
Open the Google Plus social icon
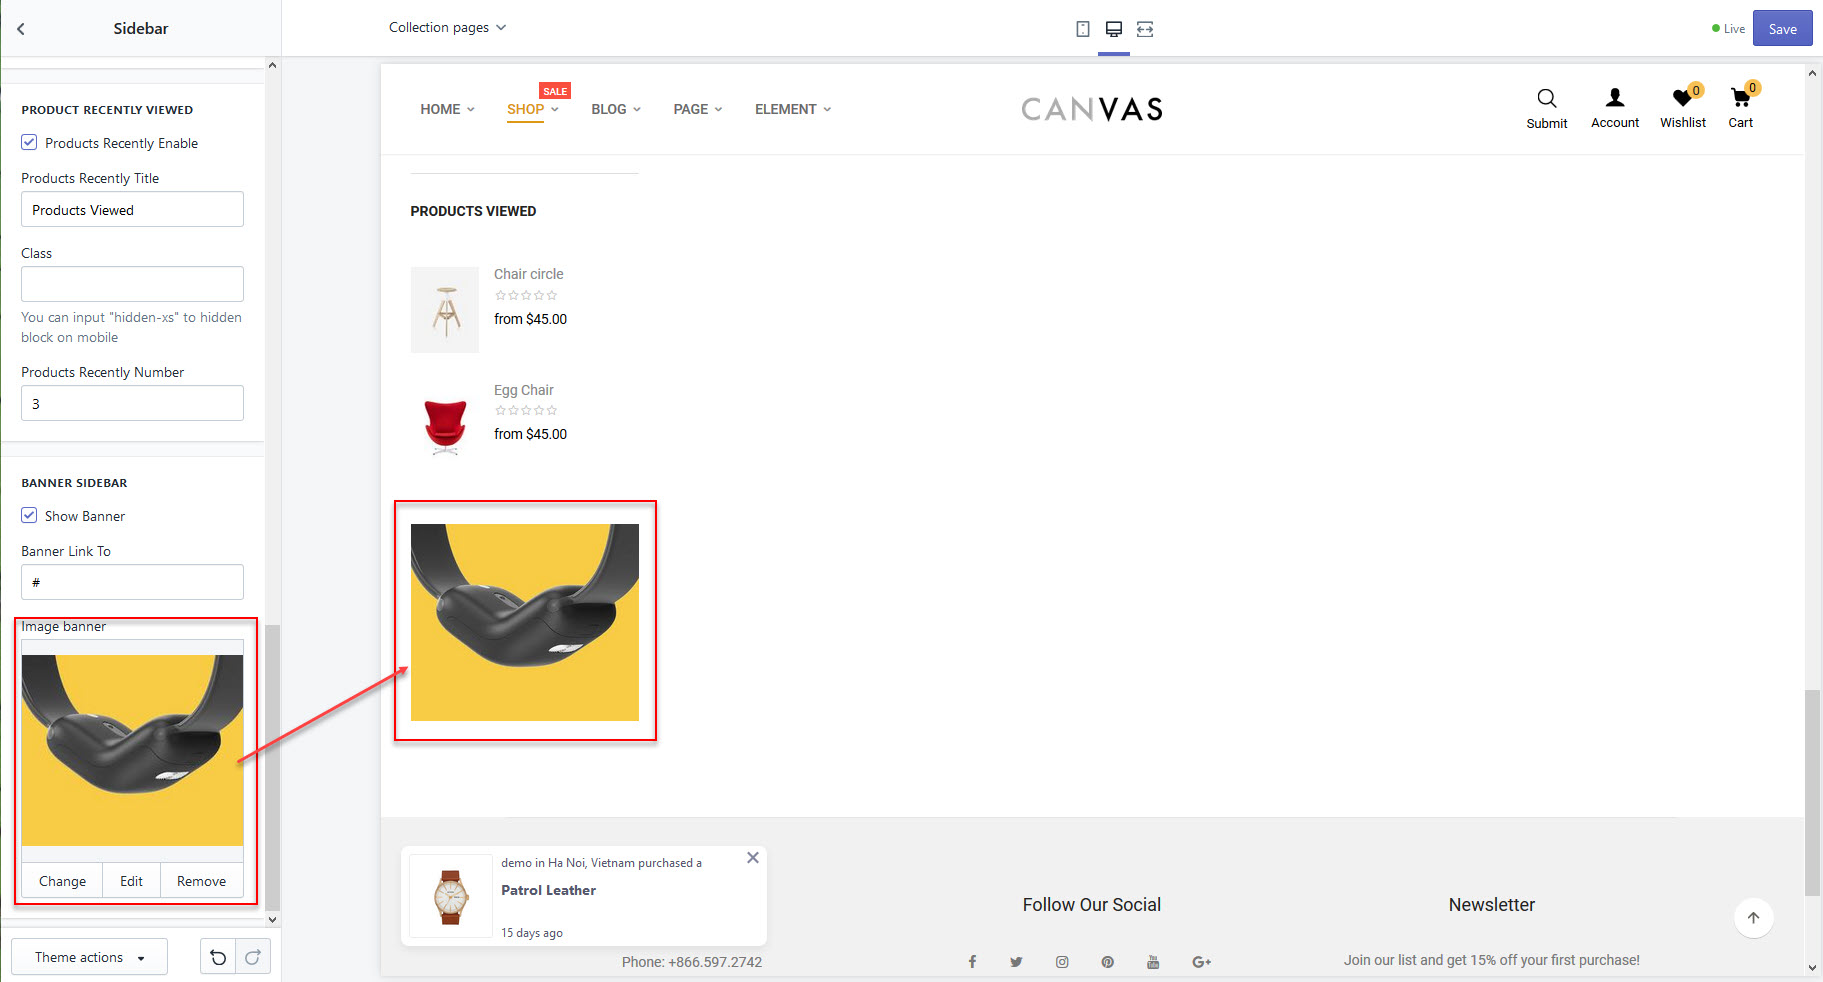pos(1202,962)
